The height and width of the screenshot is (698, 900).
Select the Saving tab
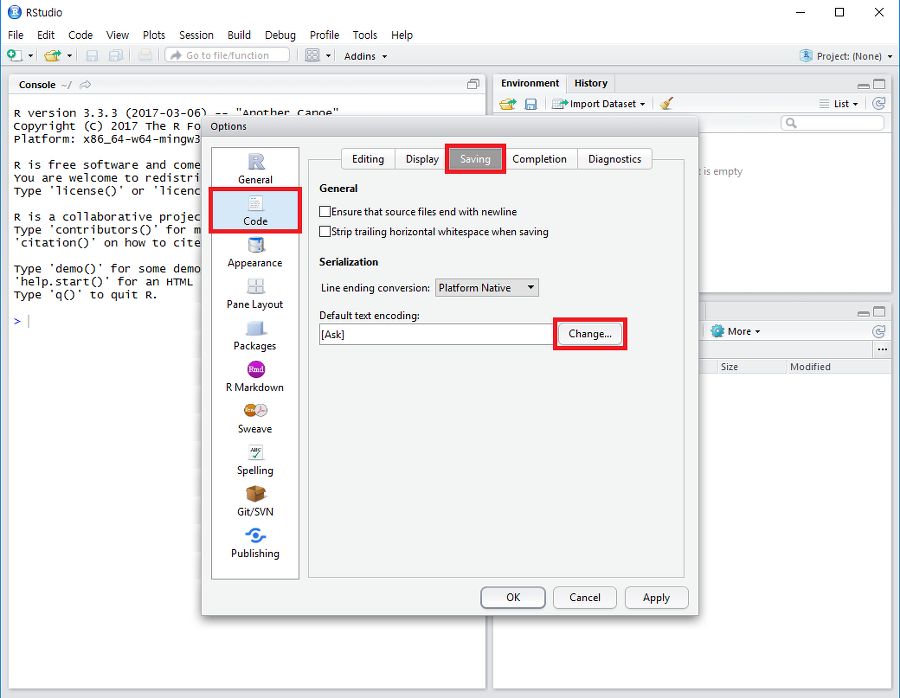475,159
